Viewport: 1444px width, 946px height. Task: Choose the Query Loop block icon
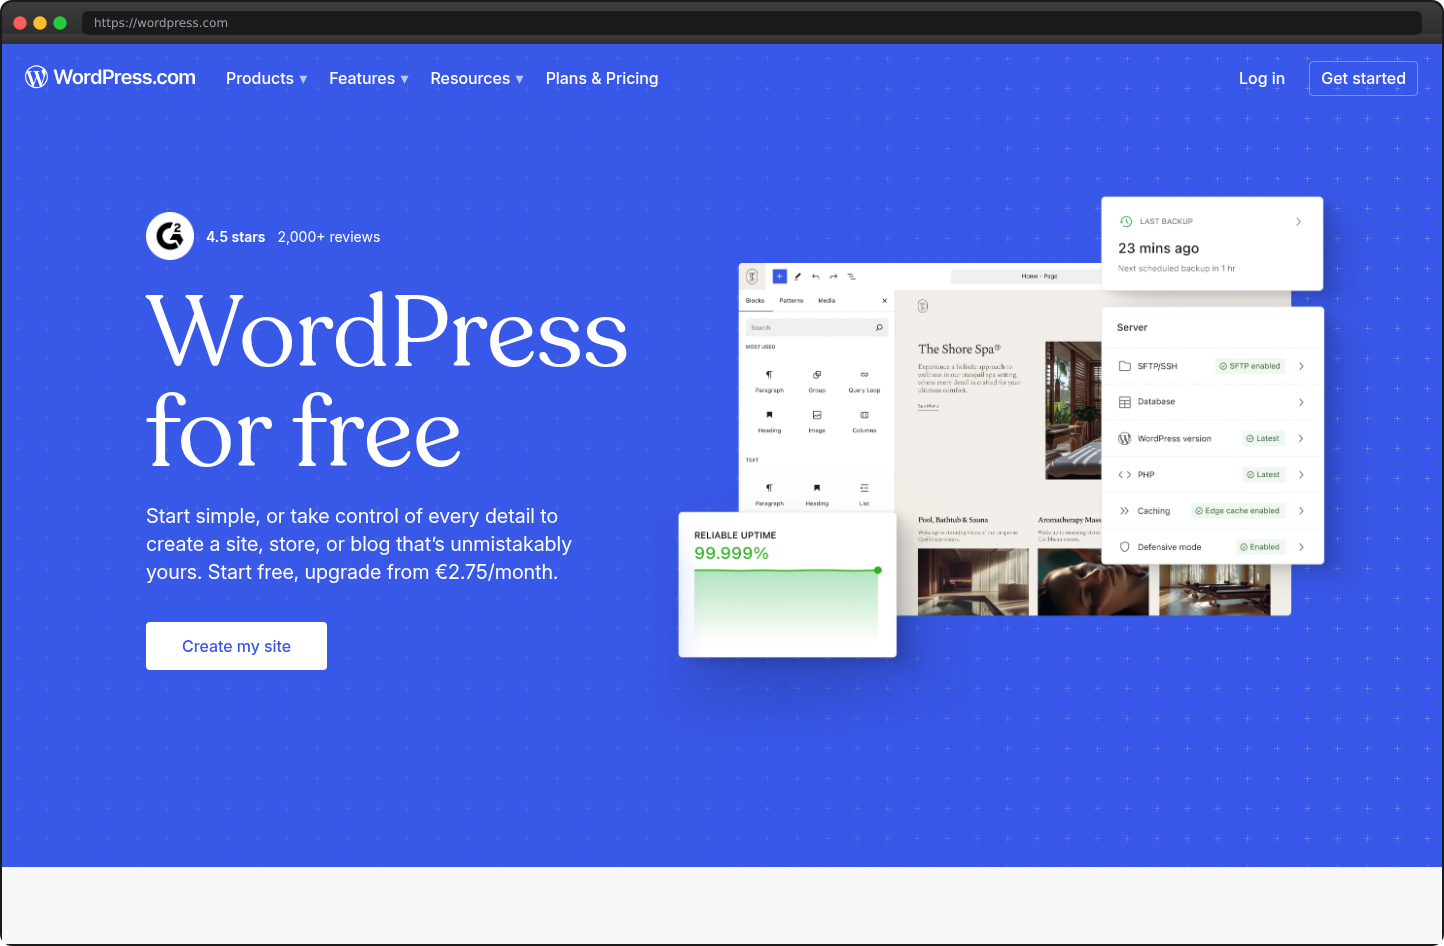tap(864, 375)
